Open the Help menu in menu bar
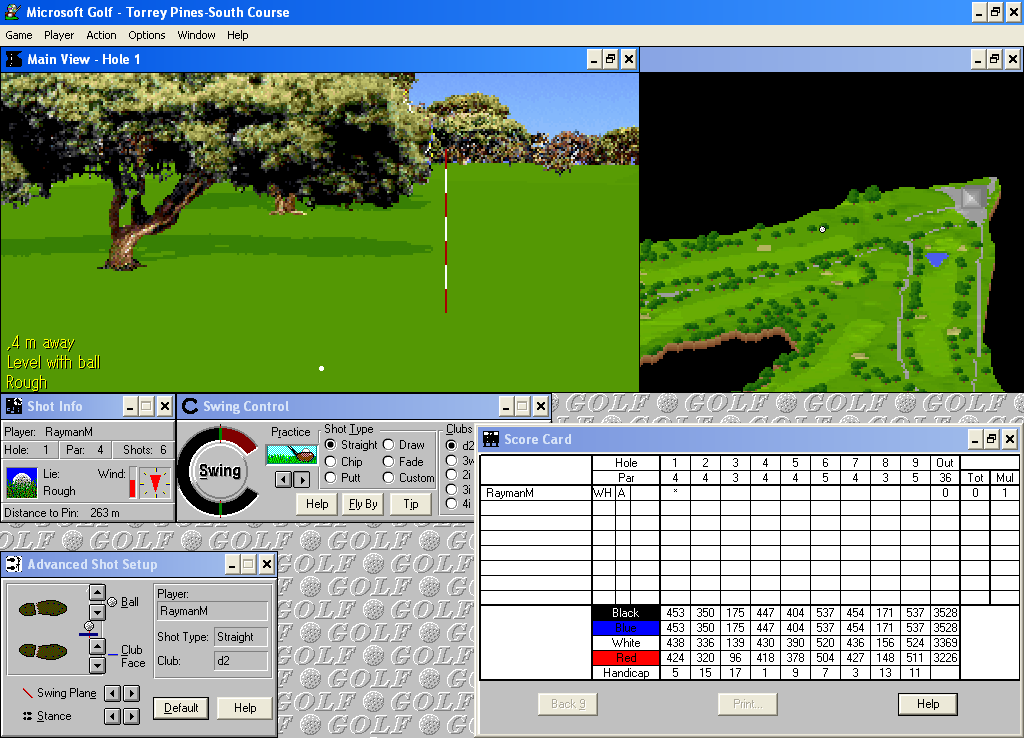 (238, 35)
